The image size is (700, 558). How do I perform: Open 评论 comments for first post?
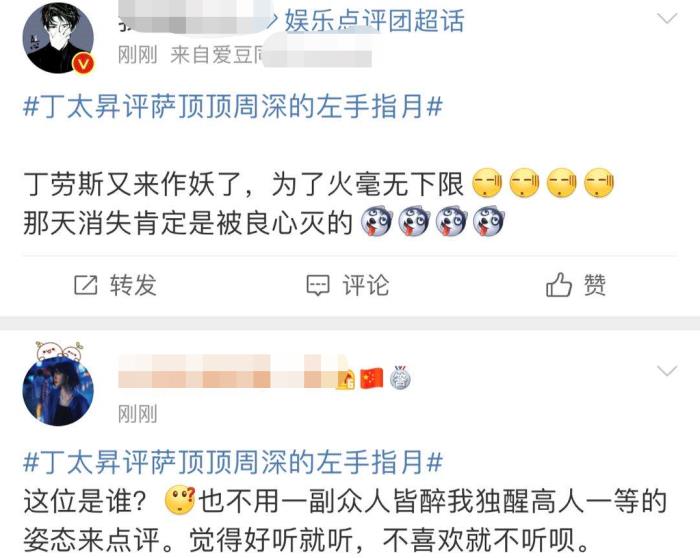(366, 285)
